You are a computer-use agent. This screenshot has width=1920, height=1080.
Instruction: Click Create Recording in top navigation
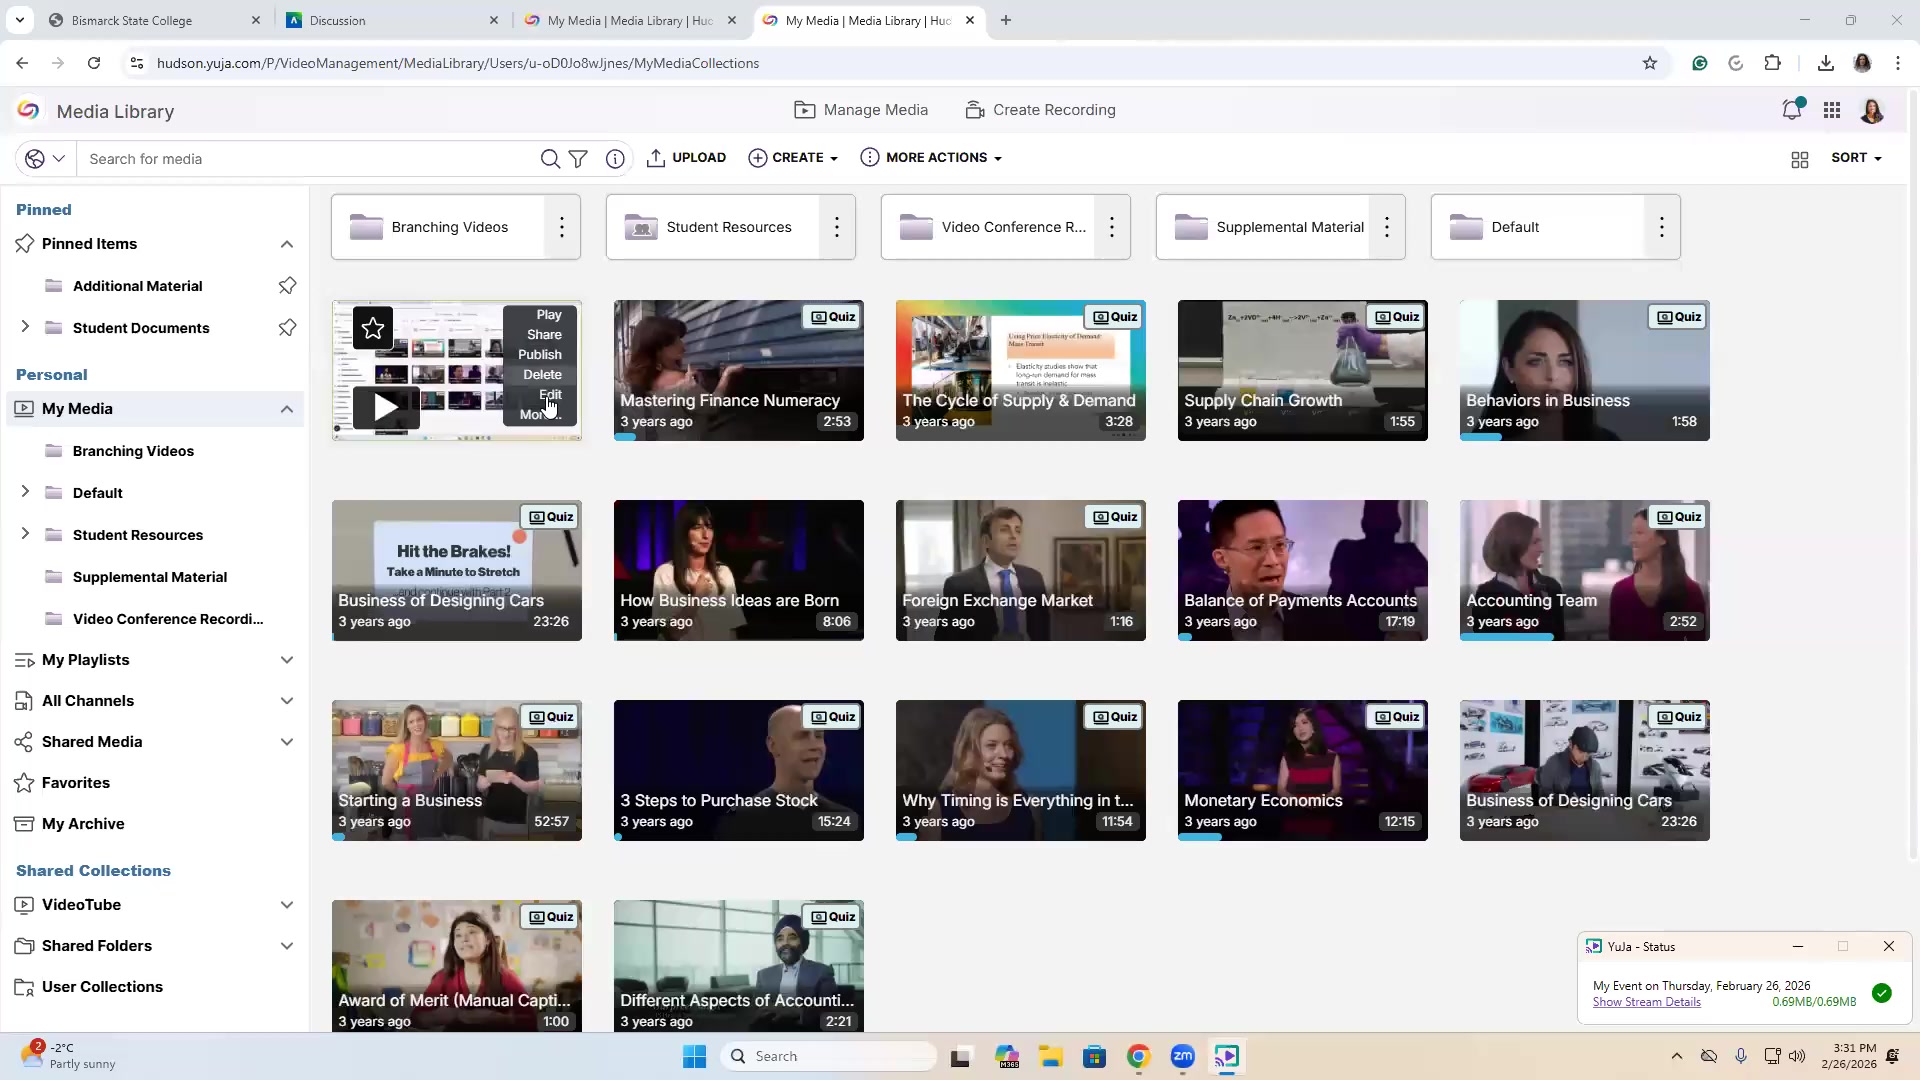pos(1040,110)
